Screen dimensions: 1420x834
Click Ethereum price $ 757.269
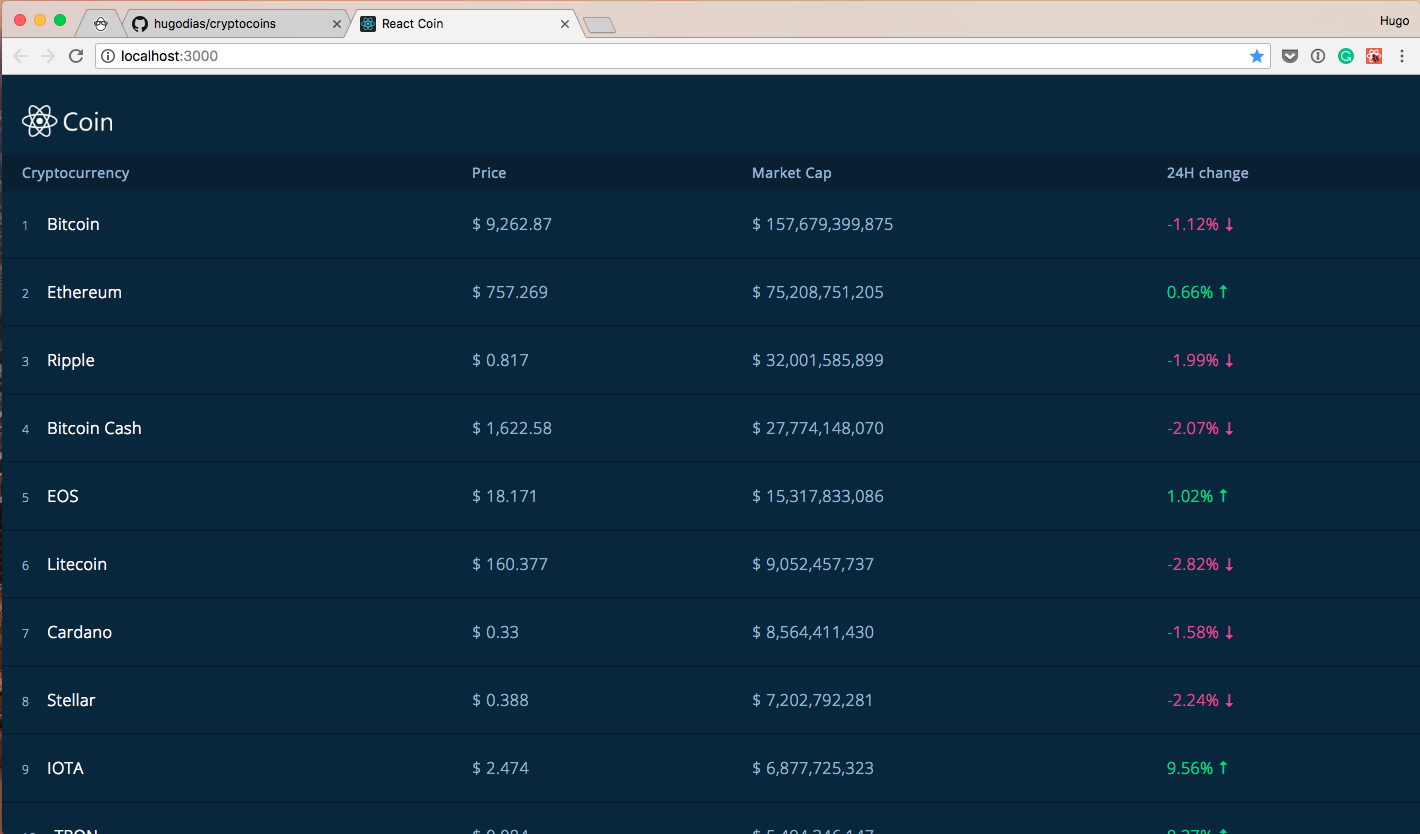510,292
